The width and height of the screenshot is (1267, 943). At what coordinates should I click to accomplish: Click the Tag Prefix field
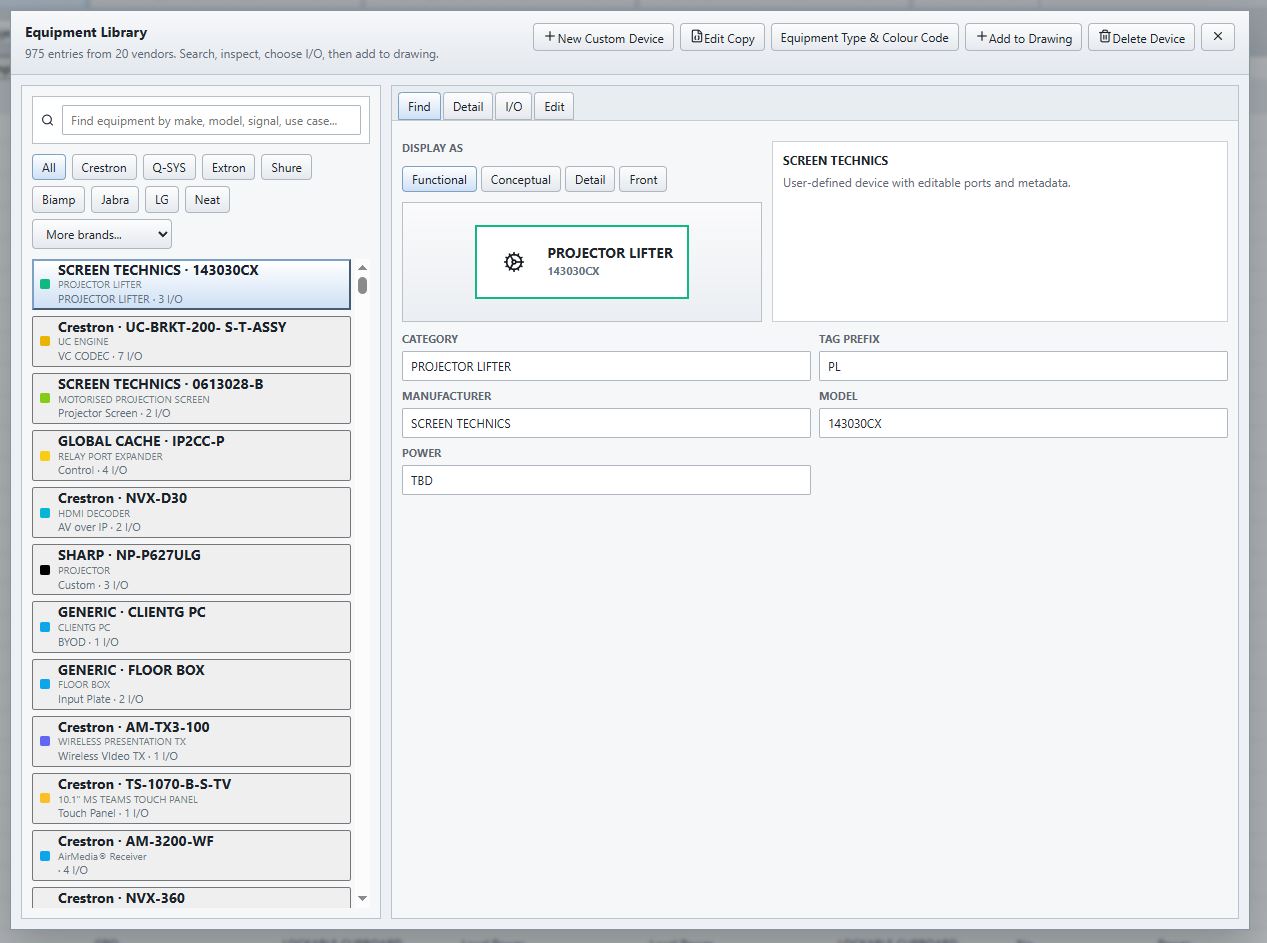[x=1023, y=366]
